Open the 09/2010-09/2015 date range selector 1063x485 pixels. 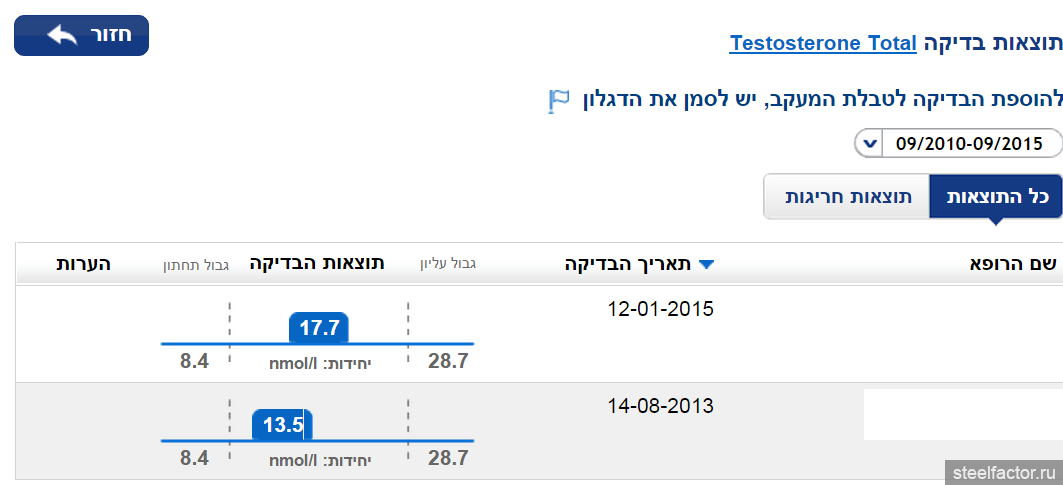point(967,143)
